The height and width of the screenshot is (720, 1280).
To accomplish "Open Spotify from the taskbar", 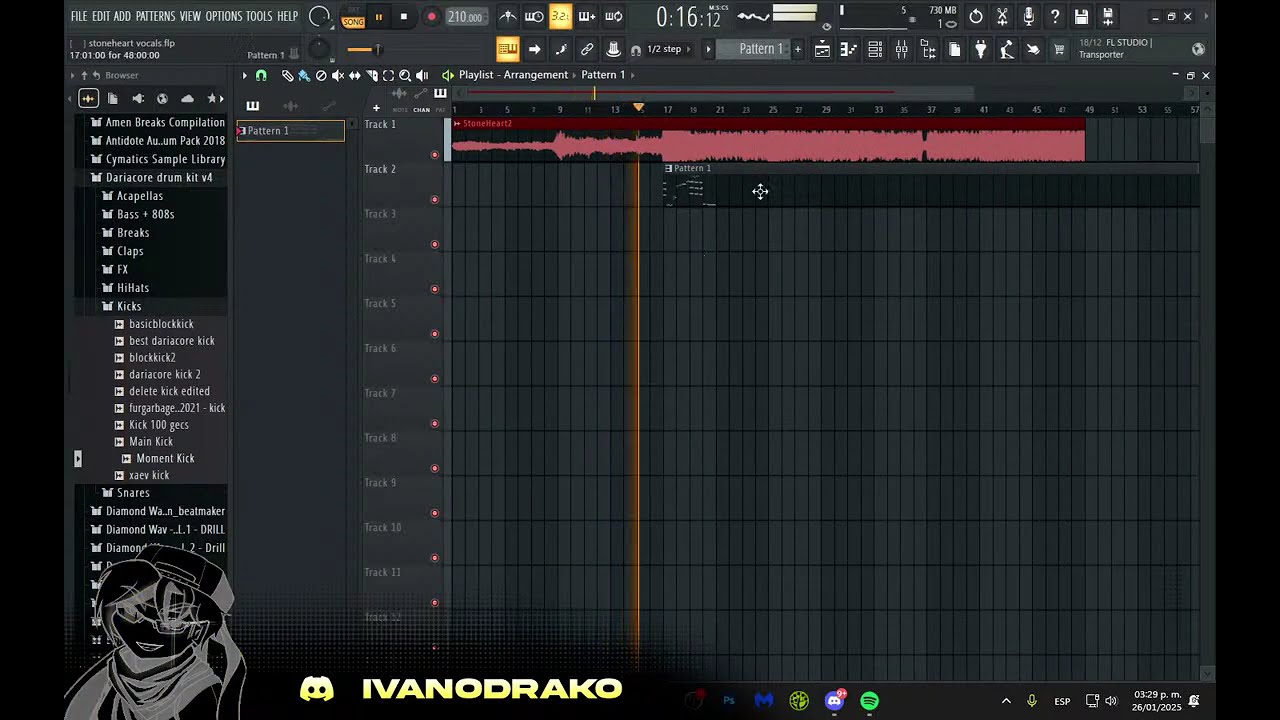I will [x=869, y=701].
